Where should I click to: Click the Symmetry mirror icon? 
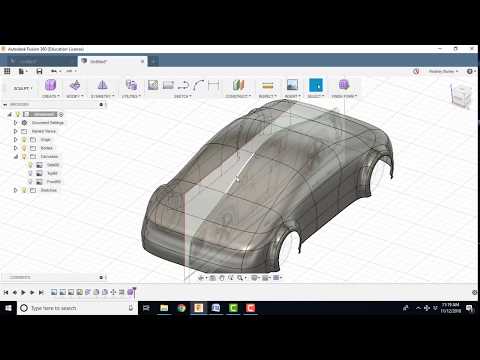tap(102, 85)
